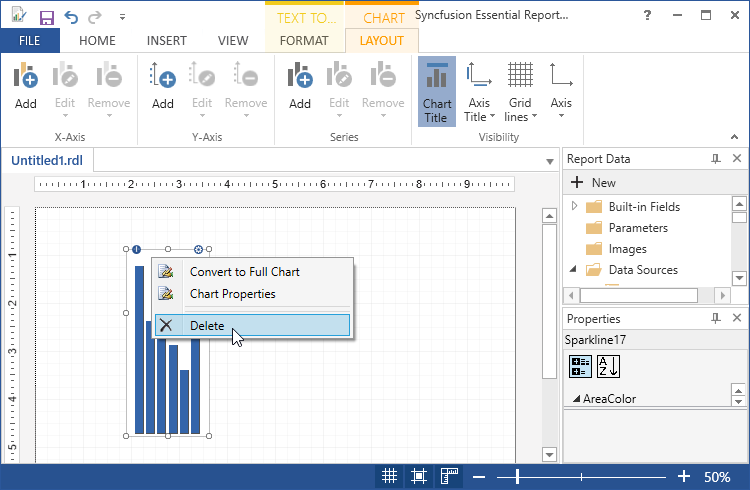Expand Built-in Fields tree node
The image size is (750, 490).
[x=575, y=207]
